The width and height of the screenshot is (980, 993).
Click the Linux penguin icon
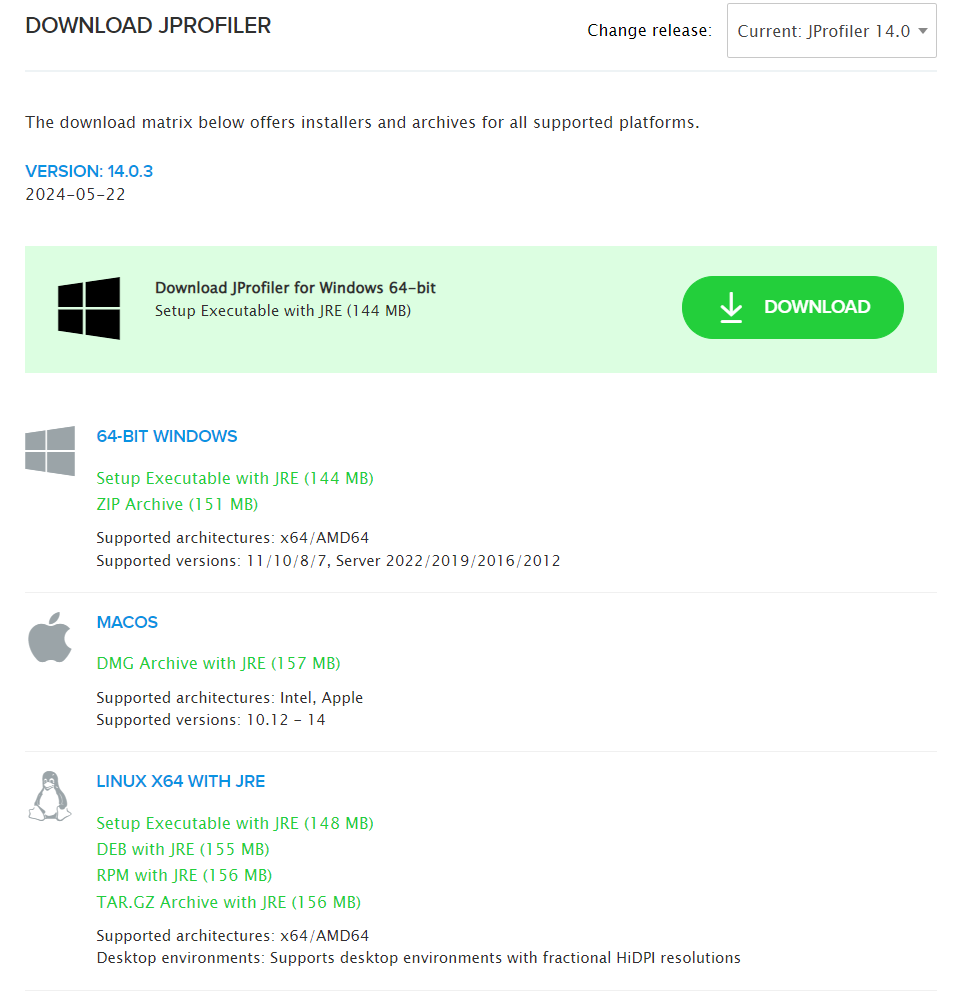[50, 797]
